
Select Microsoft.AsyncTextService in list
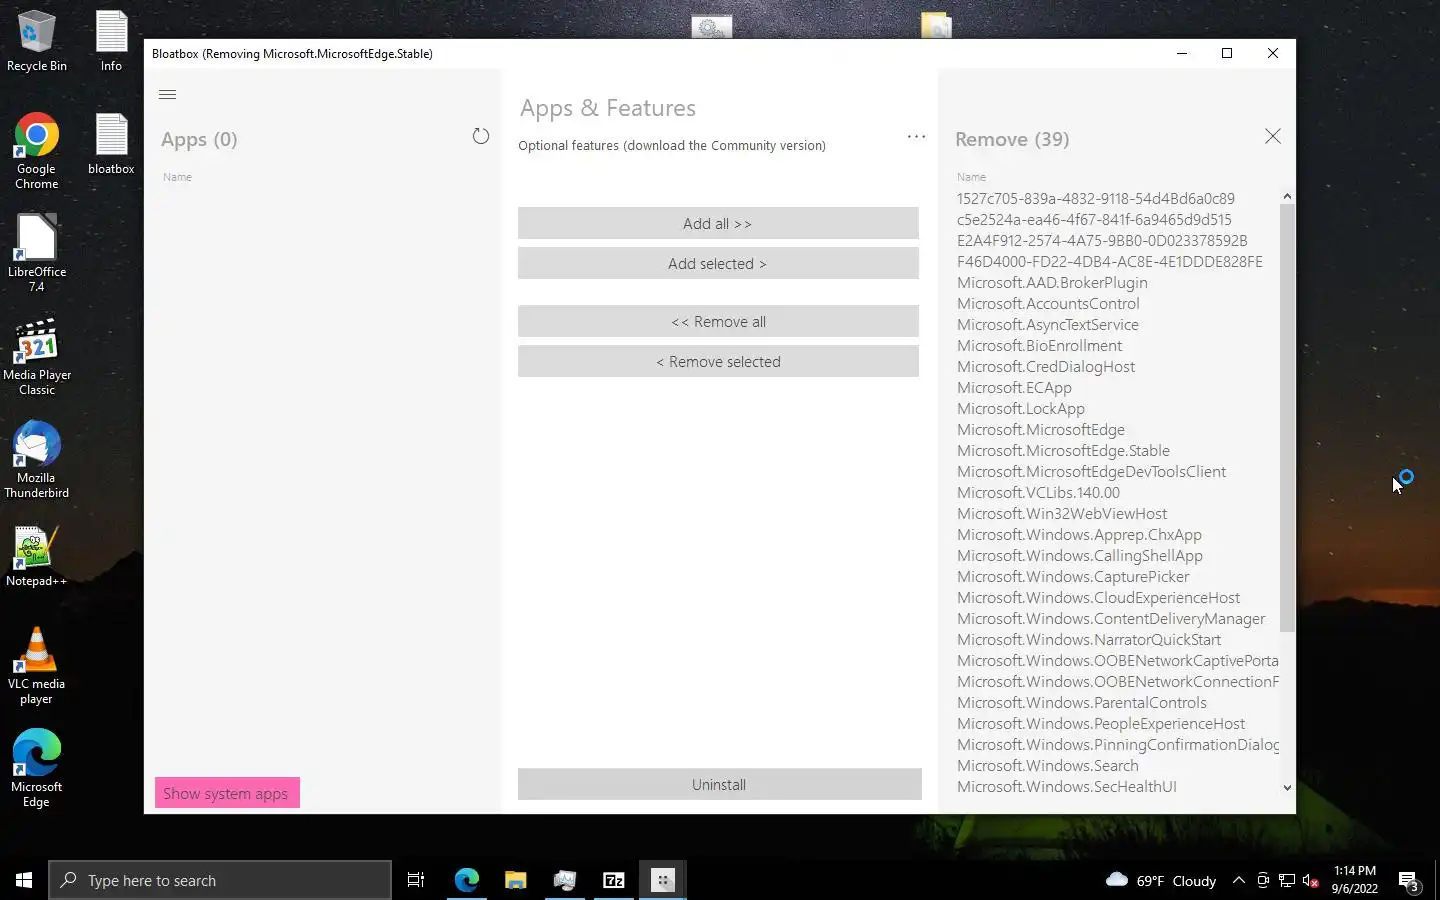tap(1047, 324)
